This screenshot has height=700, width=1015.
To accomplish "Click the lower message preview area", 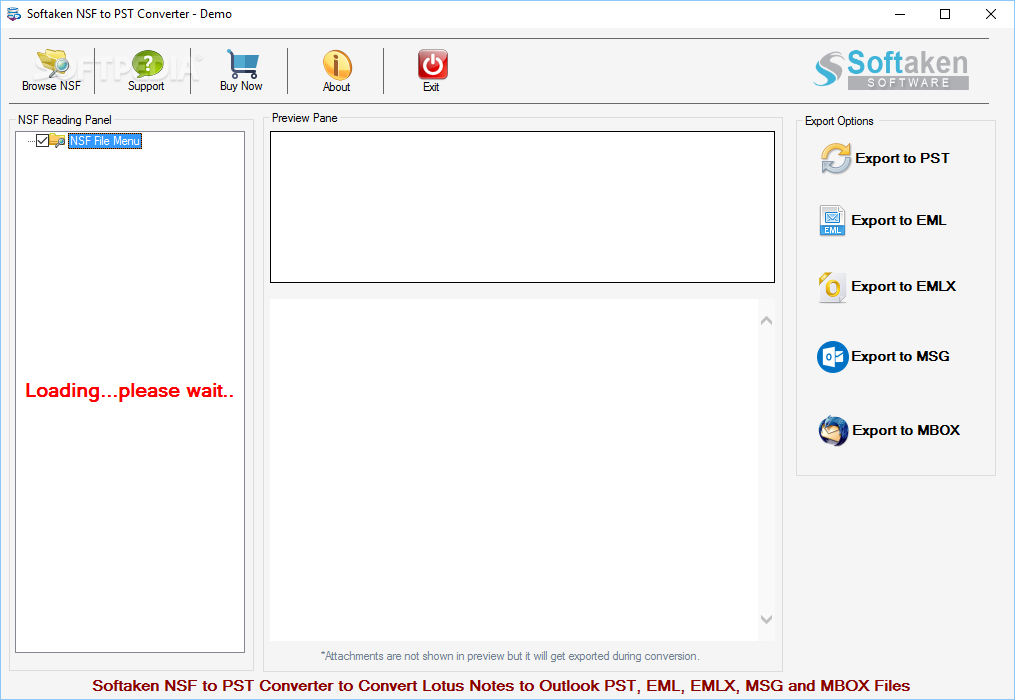I will pyautogui.click(x=514, y=469).
